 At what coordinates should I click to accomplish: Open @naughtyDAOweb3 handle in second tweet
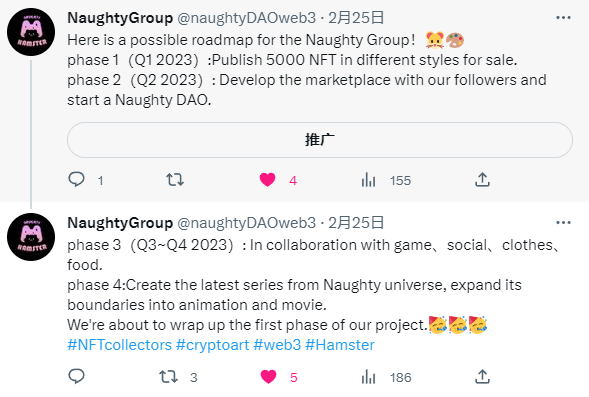(246, 223)
